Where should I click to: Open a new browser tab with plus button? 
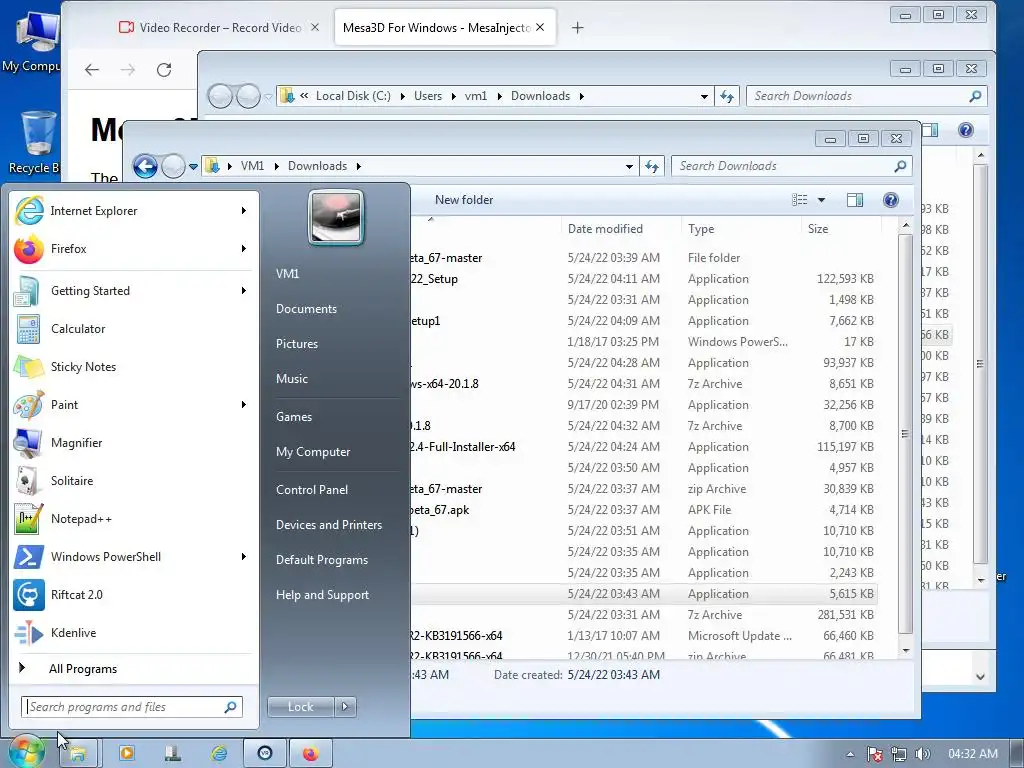coord(577,27)
